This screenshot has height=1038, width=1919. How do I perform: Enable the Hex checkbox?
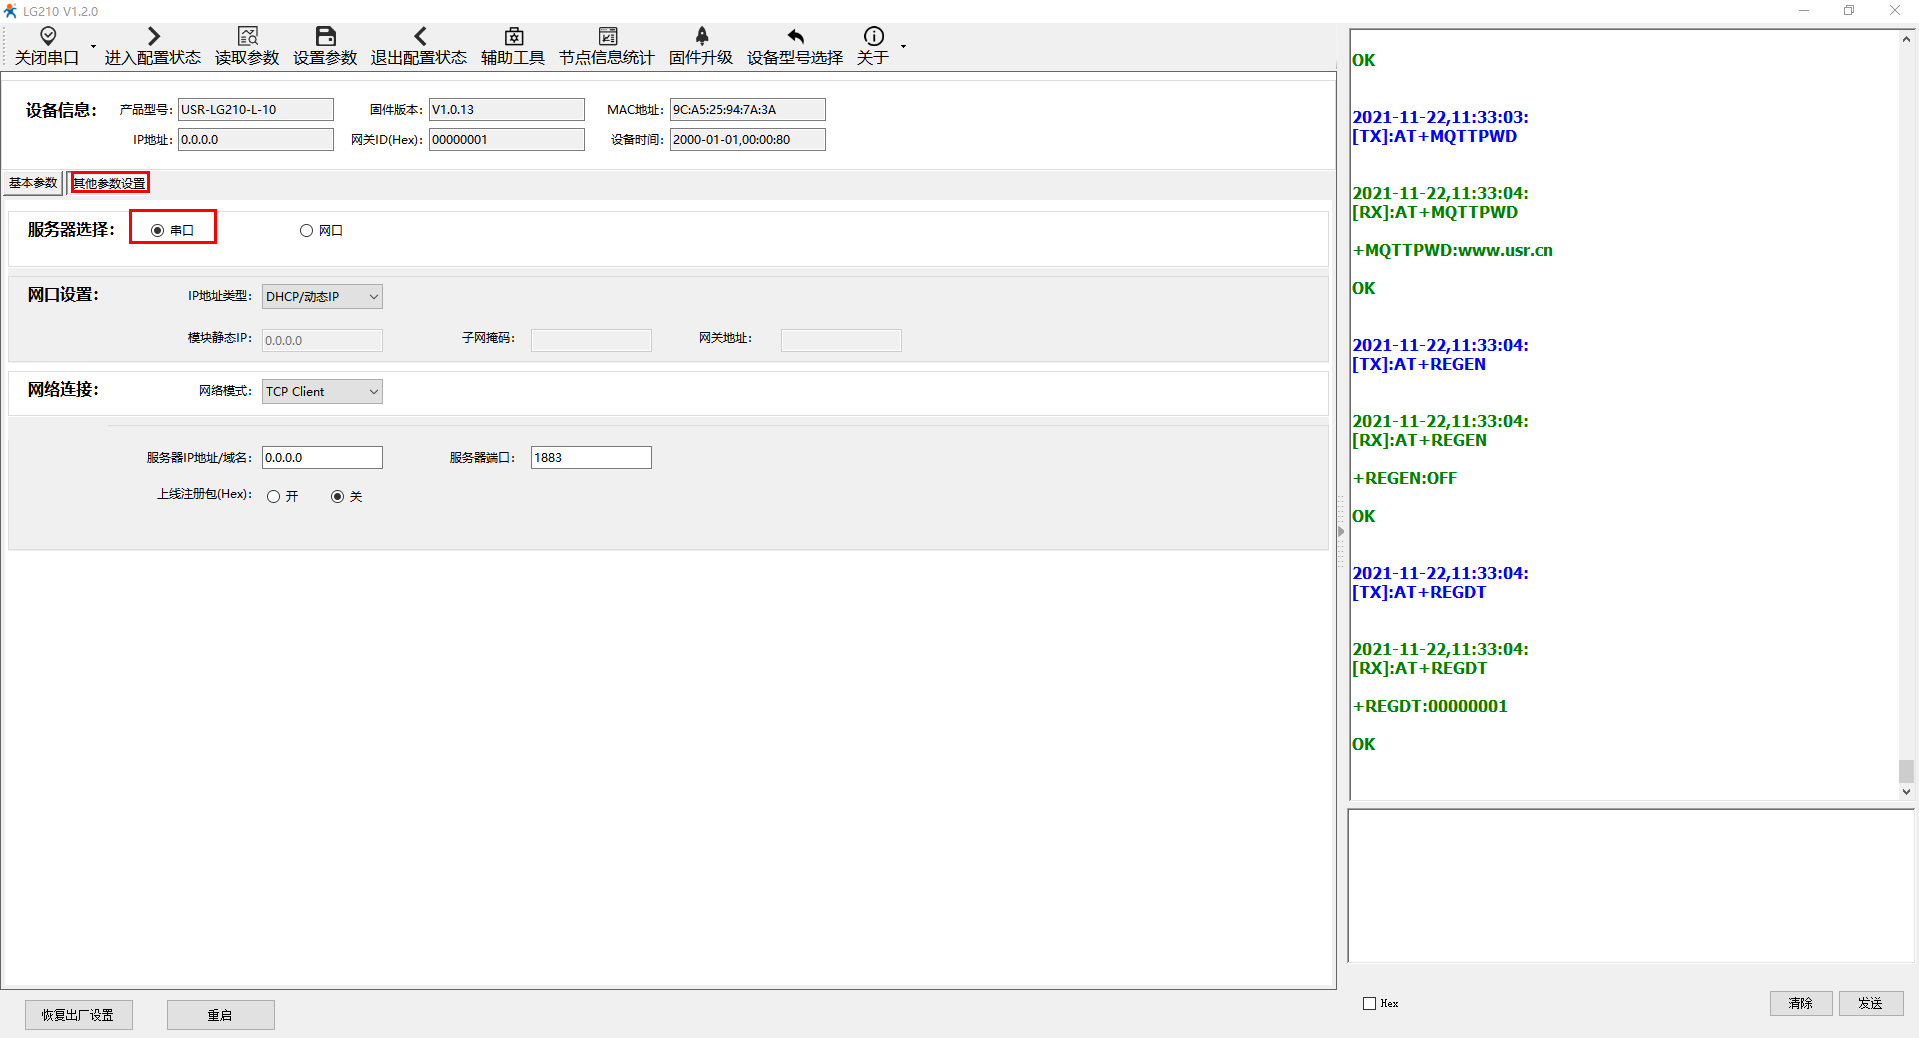(x=1370, y=1003)
